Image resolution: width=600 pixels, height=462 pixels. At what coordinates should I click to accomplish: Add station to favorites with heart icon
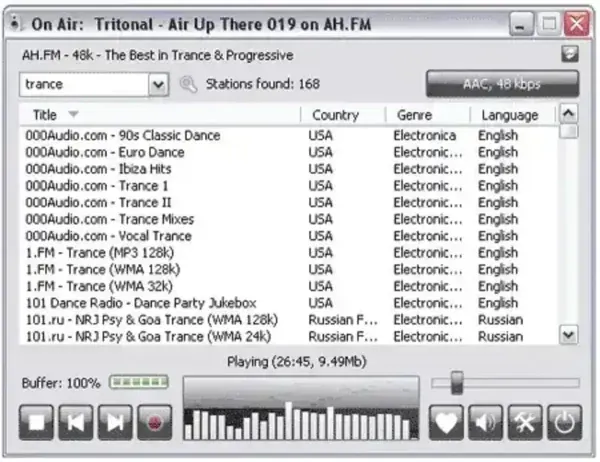point(446,423)
